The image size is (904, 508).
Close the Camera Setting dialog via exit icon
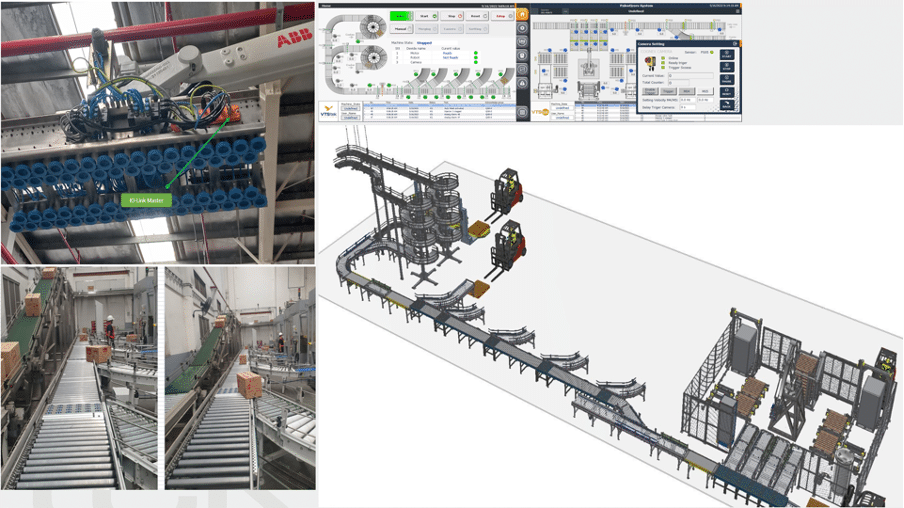pos(735,44)
